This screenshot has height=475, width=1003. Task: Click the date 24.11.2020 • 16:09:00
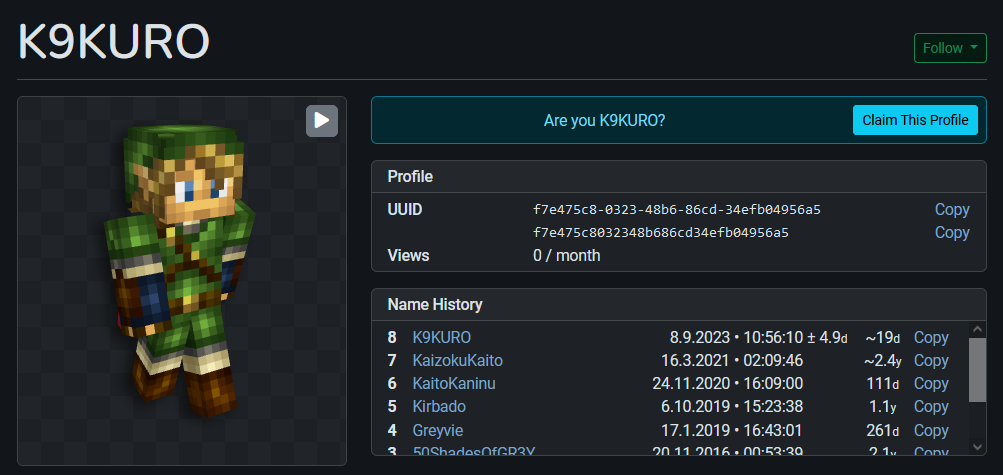(x=728, y=384)
